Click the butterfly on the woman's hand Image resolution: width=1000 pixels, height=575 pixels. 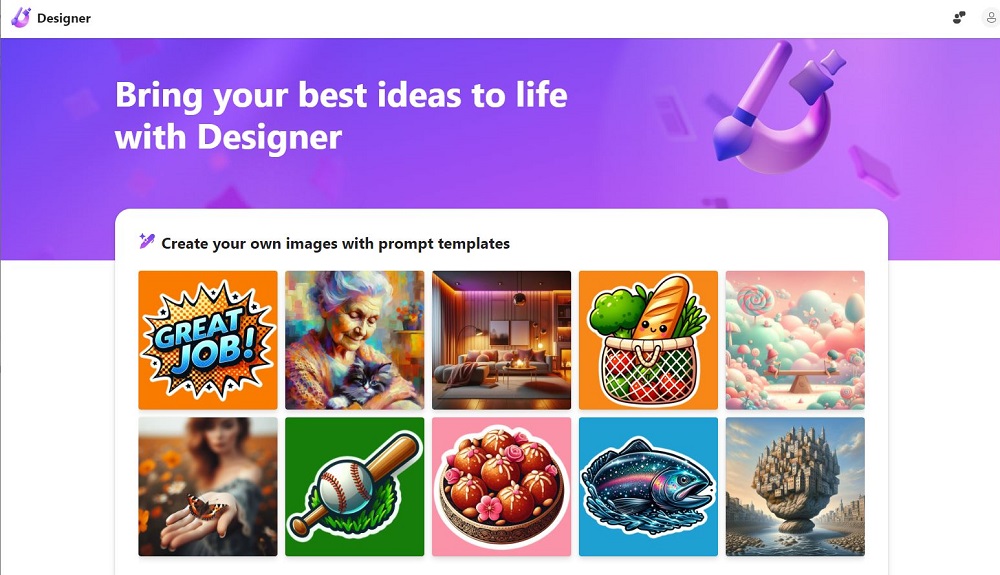[x=206, y=508]
